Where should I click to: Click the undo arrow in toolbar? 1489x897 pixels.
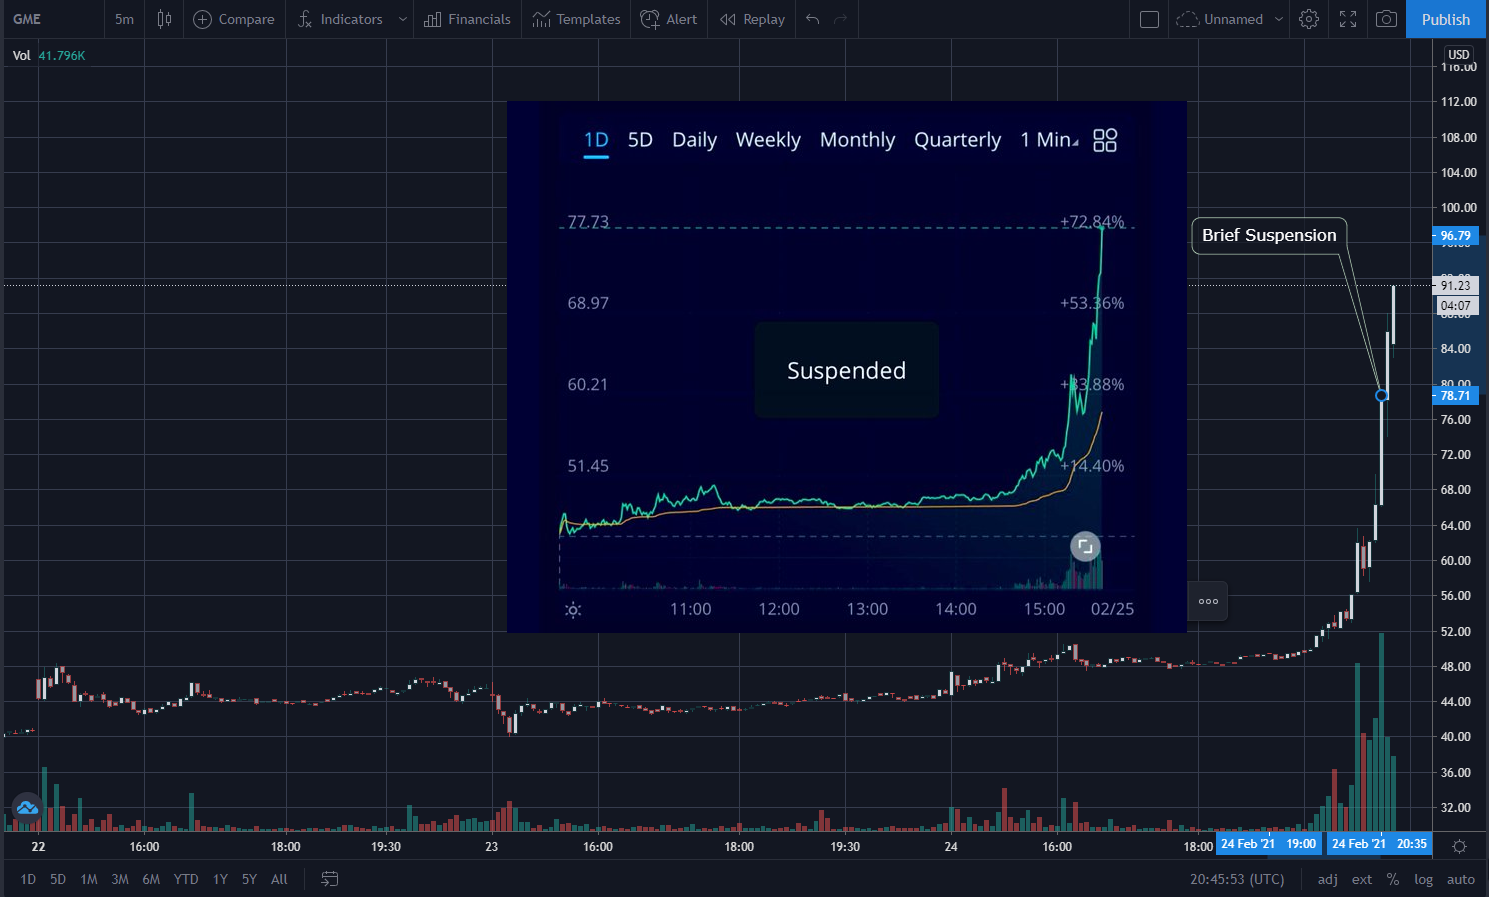(813, 19)
